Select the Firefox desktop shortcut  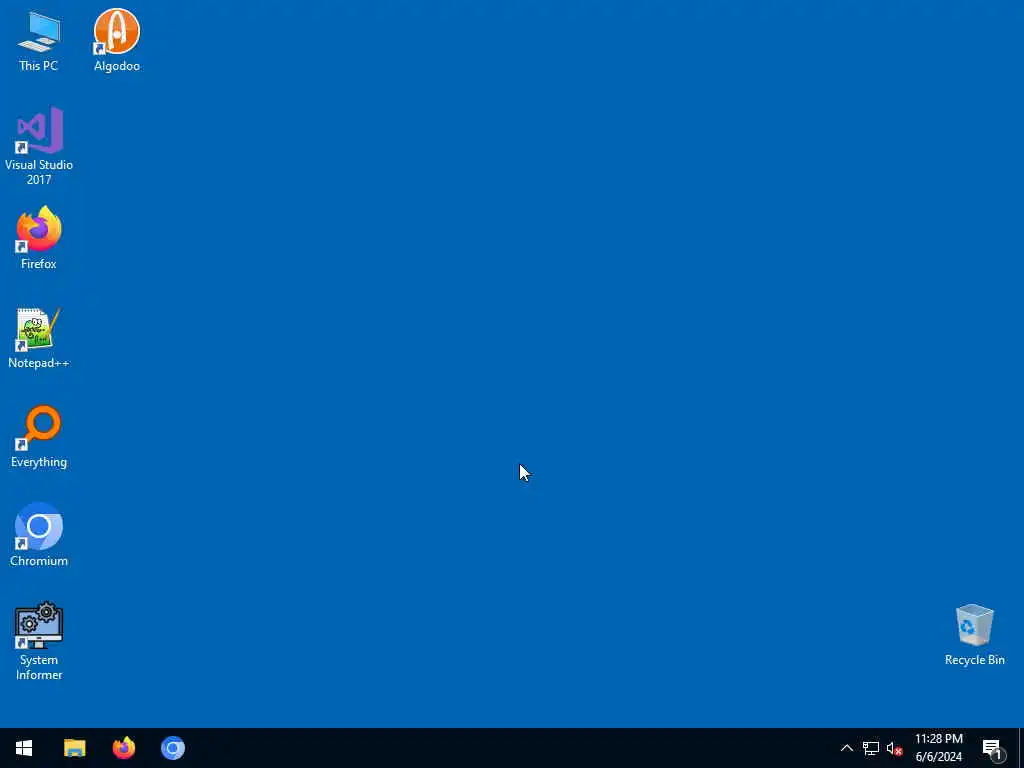click(x=39, y=238)
